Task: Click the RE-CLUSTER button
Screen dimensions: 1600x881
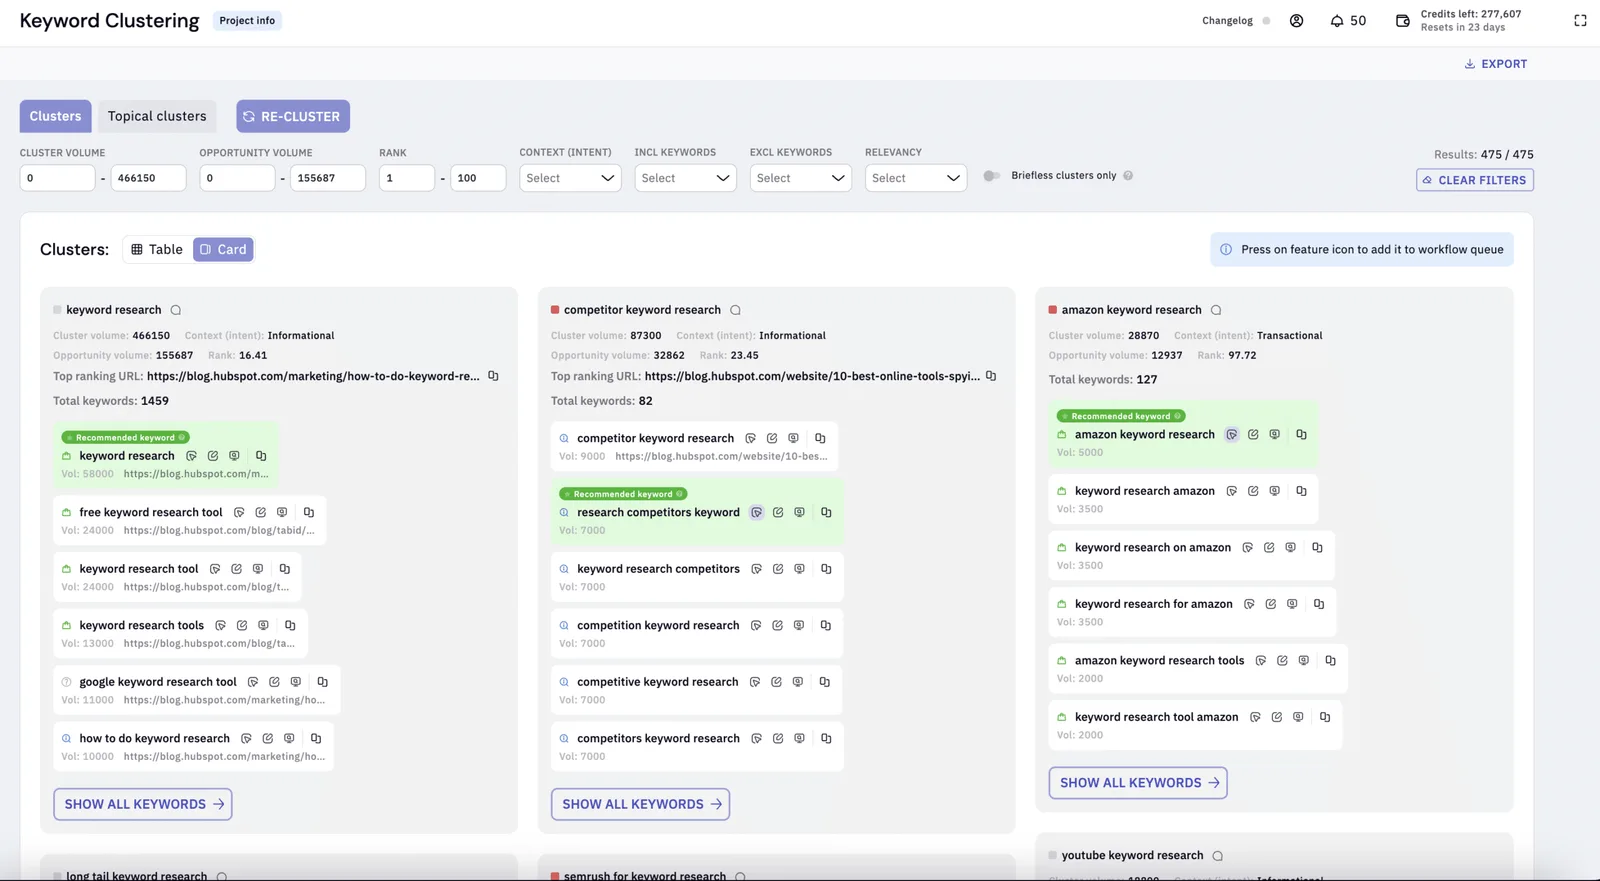Action: pos(293,116)
